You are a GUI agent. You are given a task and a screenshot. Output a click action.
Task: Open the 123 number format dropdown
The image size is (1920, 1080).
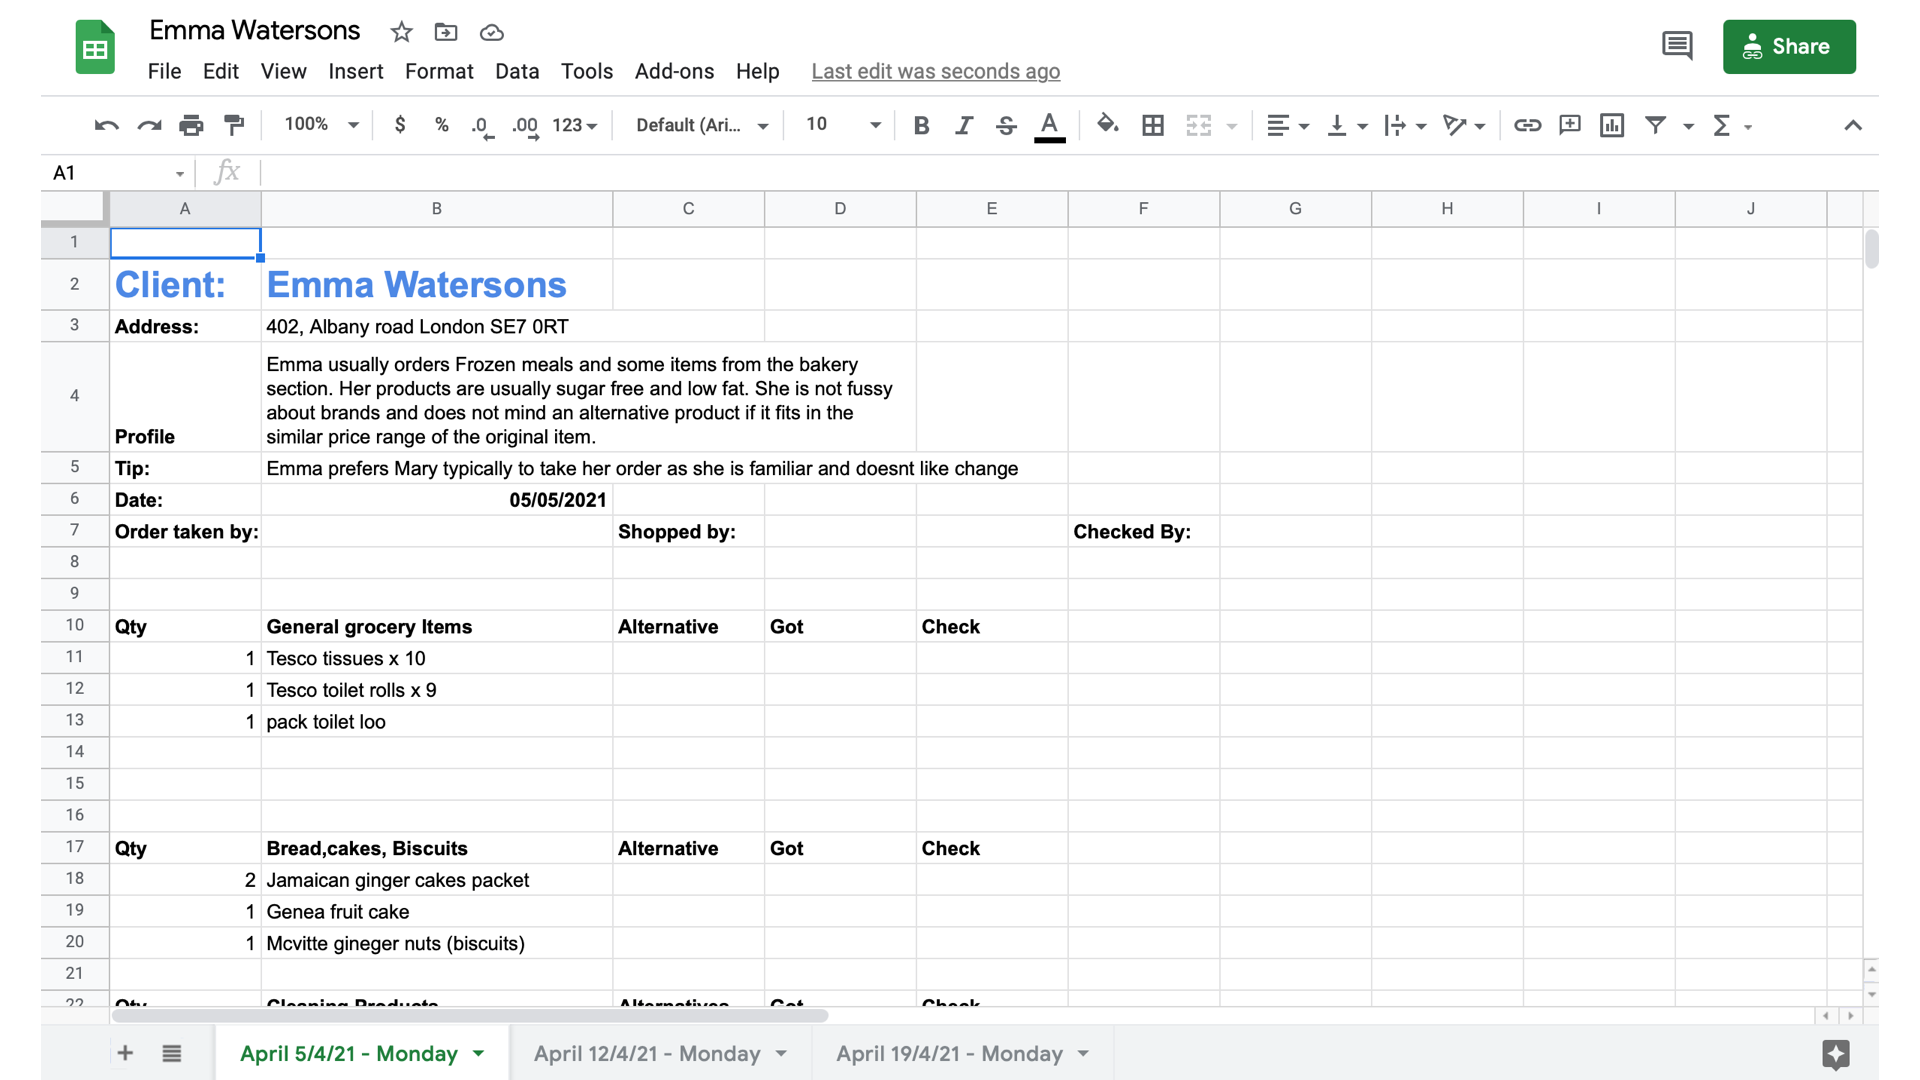575,125
